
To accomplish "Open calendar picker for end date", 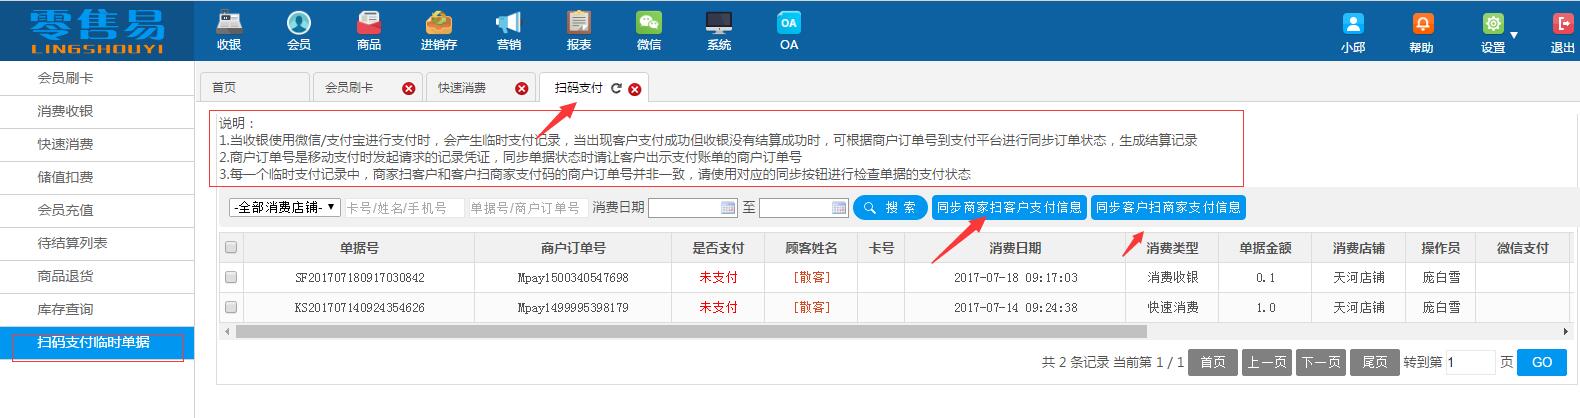I will [839, 208].
